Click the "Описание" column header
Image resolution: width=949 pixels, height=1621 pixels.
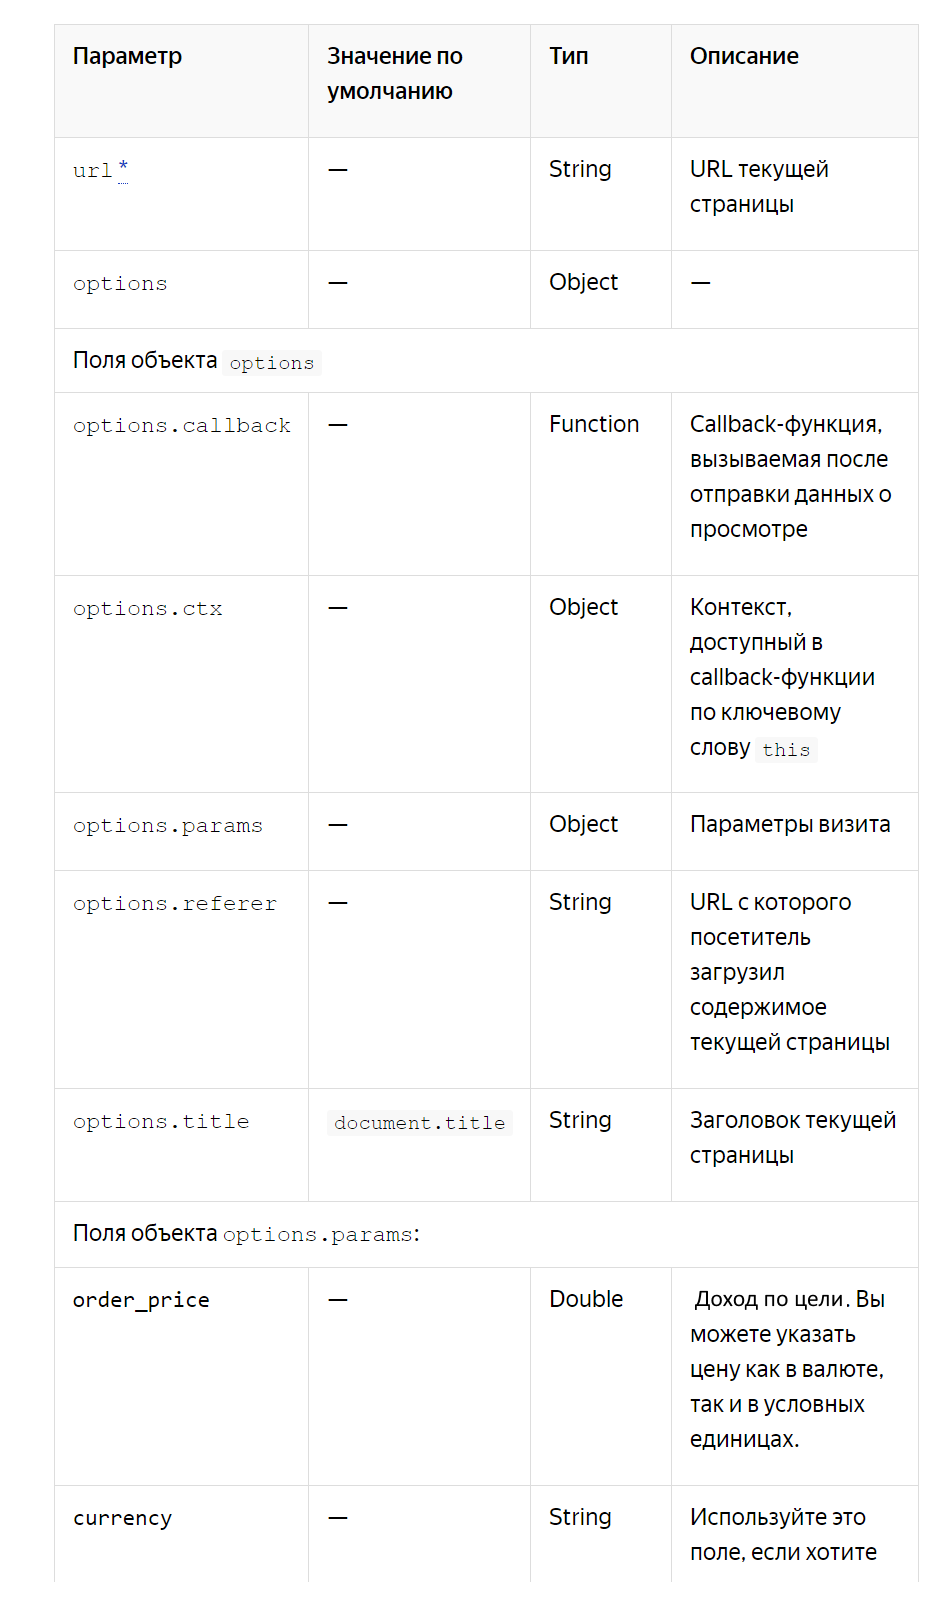744,56
